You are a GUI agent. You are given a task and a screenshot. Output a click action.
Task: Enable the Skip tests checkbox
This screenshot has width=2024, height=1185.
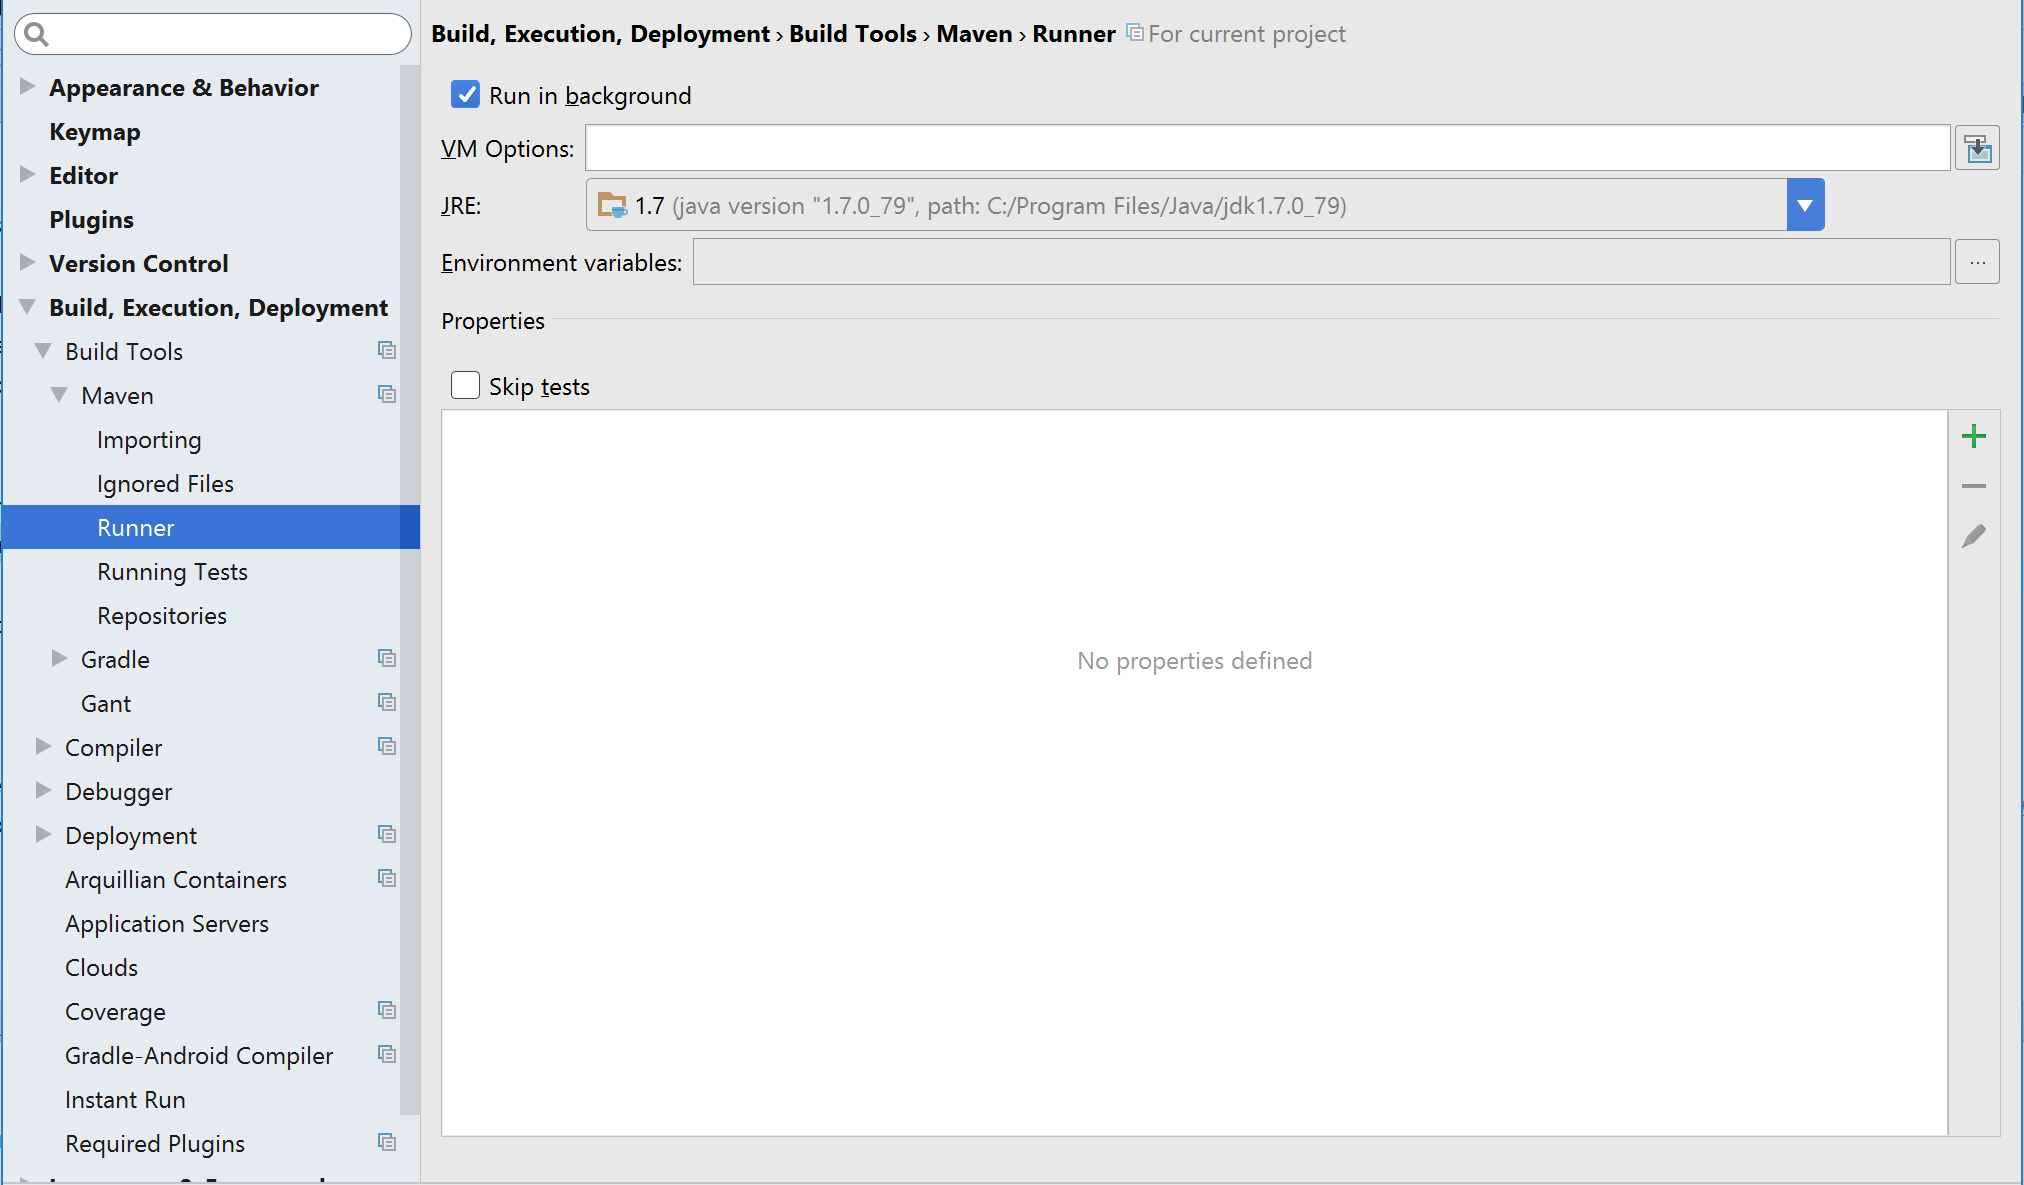465,385
